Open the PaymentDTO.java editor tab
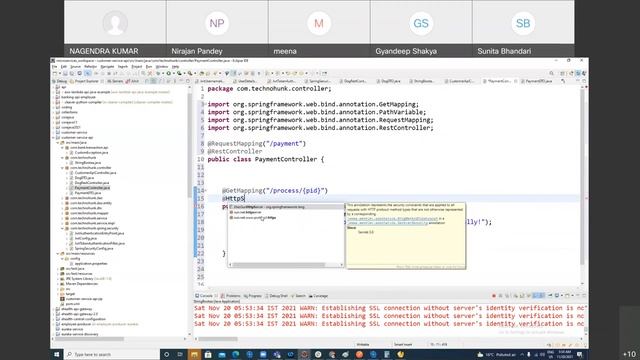640x360 pixels. point(538,81)
